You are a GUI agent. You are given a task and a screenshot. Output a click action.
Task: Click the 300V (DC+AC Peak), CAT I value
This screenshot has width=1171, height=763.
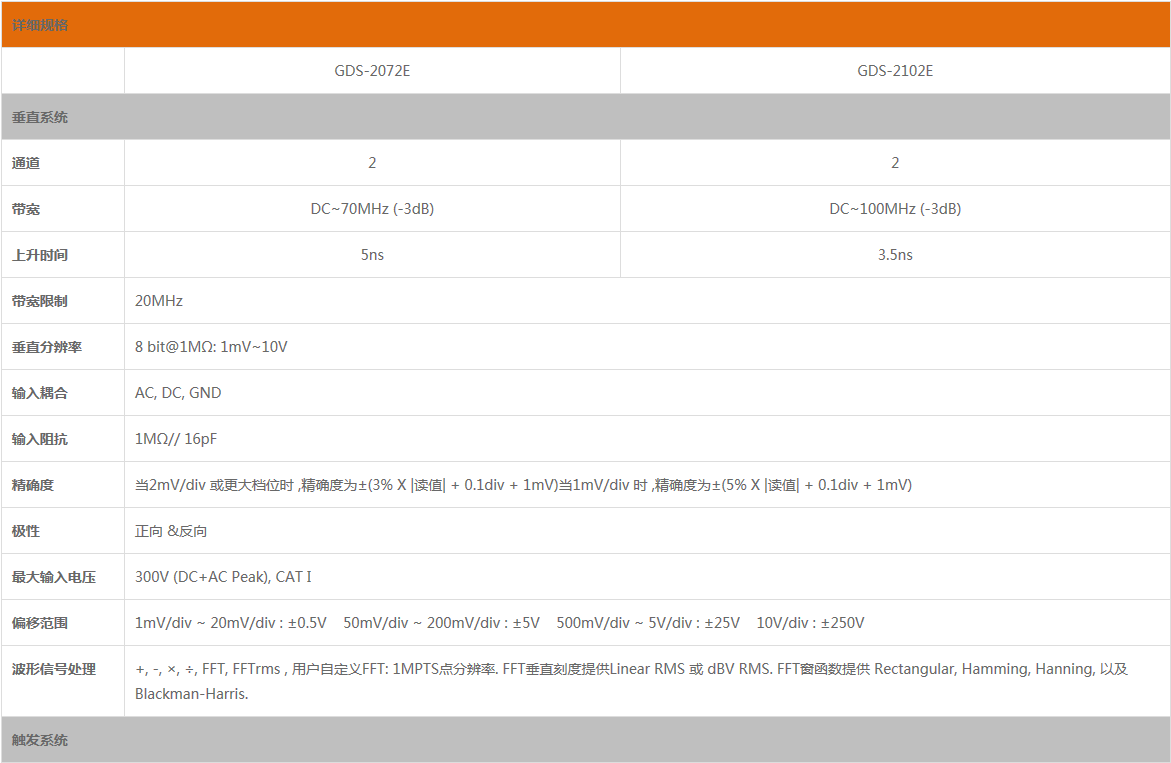coord(223,577)
